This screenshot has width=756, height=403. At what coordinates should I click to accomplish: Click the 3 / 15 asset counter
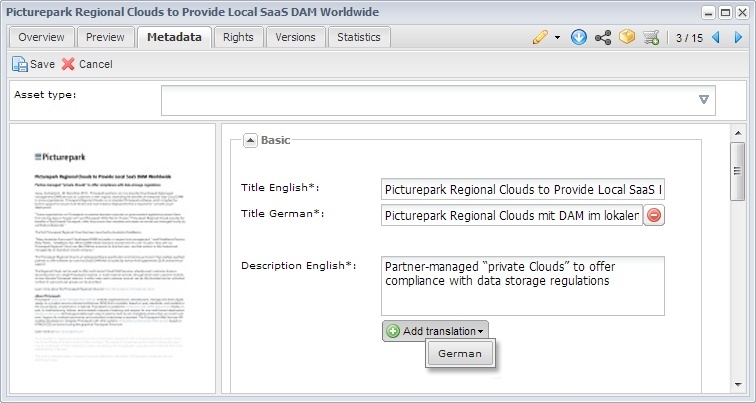(x=689, y=38)
